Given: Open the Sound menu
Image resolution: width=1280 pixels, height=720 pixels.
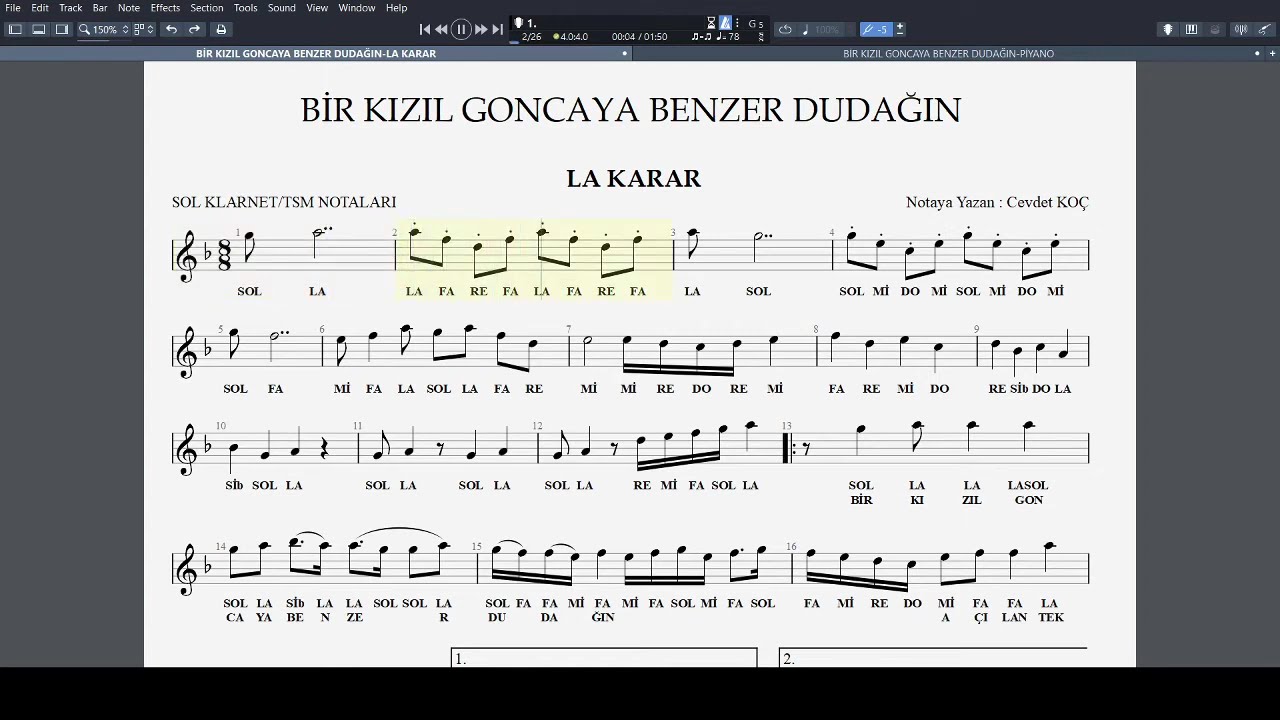Looking at the screenshot, I should pyautogui.click(x=281, y=8).
